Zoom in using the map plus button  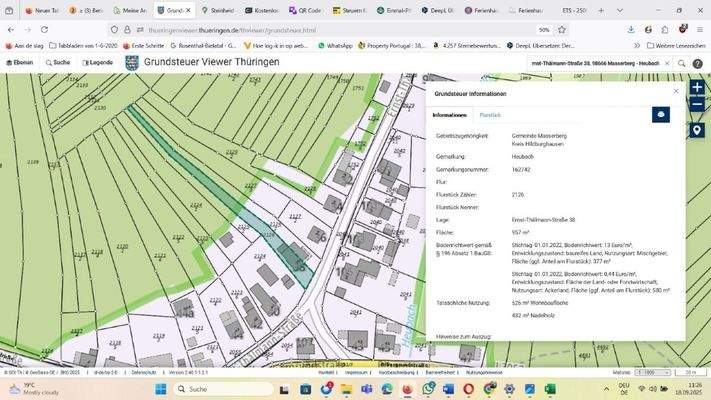click(697, 87)
